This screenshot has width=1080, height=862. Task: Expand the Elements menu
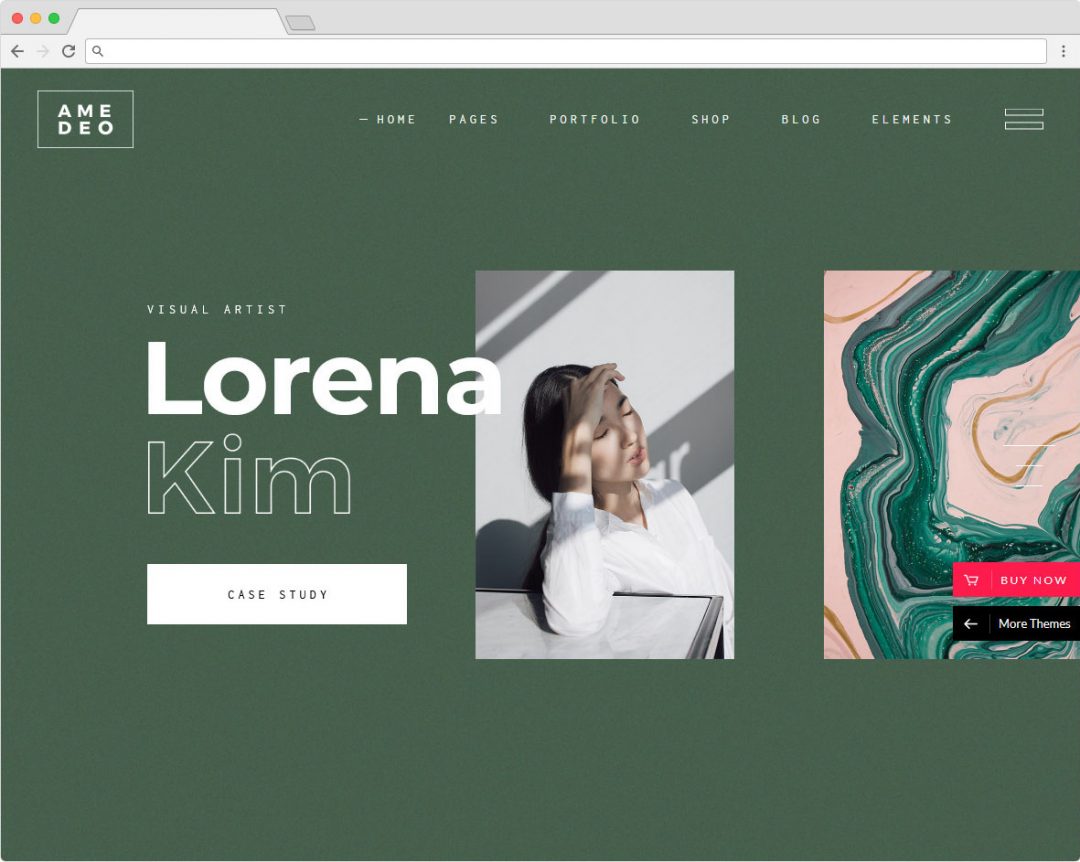pyautogui.click(x=912, y=119)
